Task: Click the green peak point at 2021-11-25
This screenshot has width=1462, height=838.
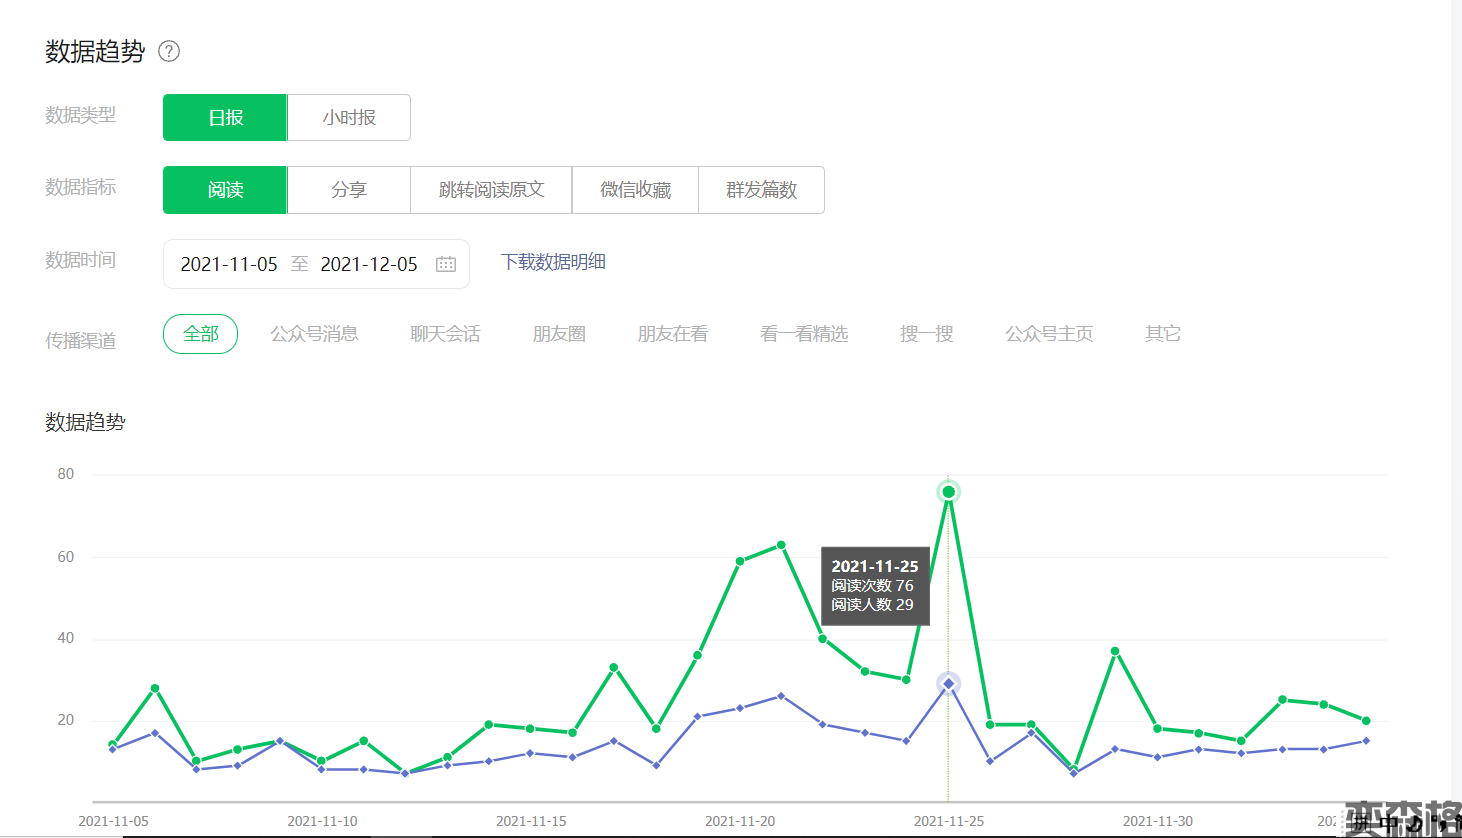Action: (948, 492)
